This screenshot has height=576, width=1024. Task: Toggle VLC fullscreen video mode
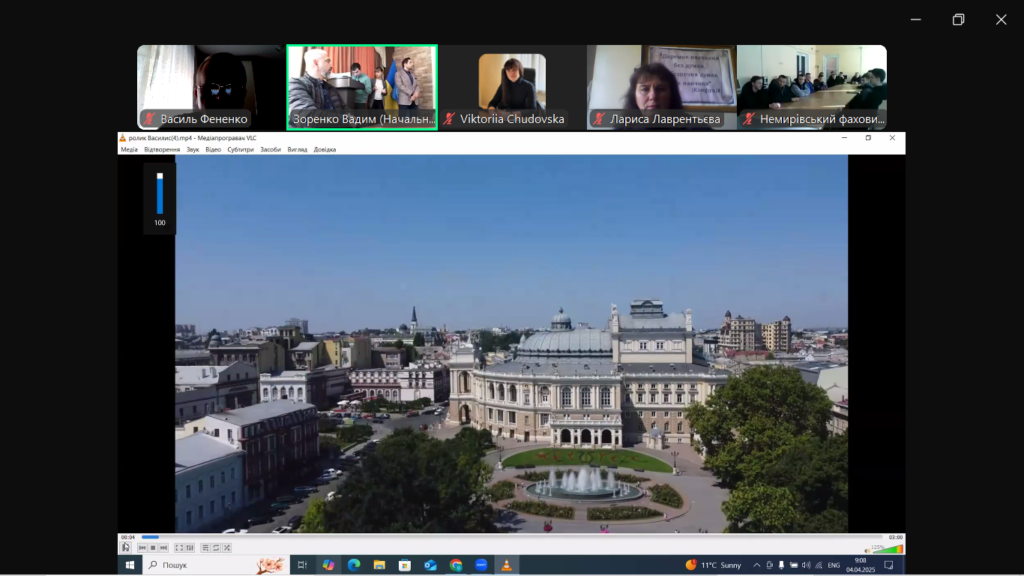[x=179, y=548]
